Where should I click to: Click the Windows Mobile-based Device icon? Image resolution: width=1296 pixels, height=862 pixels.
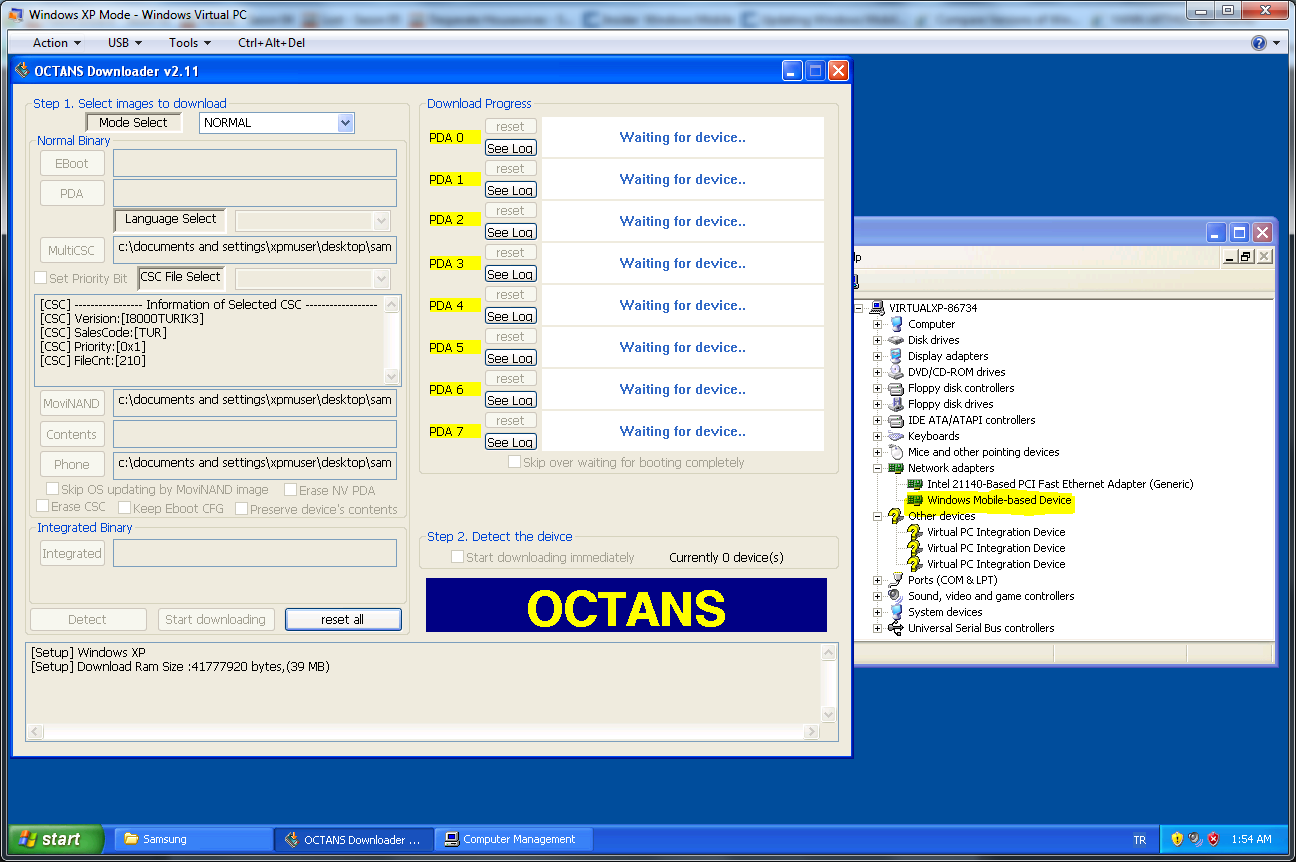[914, 500]
